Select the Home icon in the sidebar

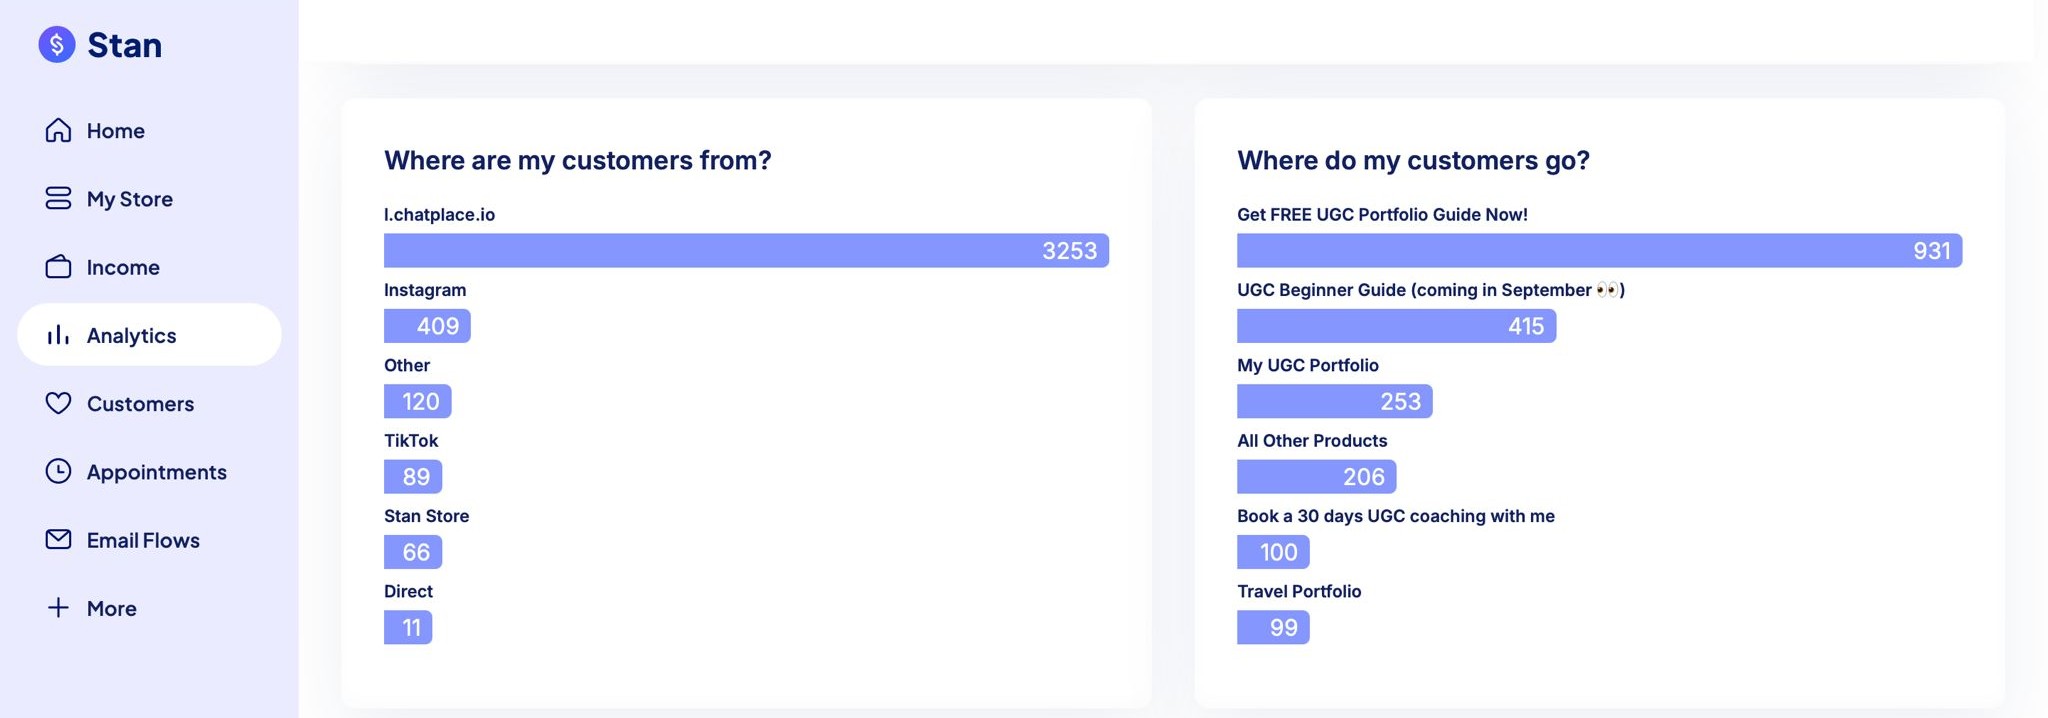(x=58, y=130)
